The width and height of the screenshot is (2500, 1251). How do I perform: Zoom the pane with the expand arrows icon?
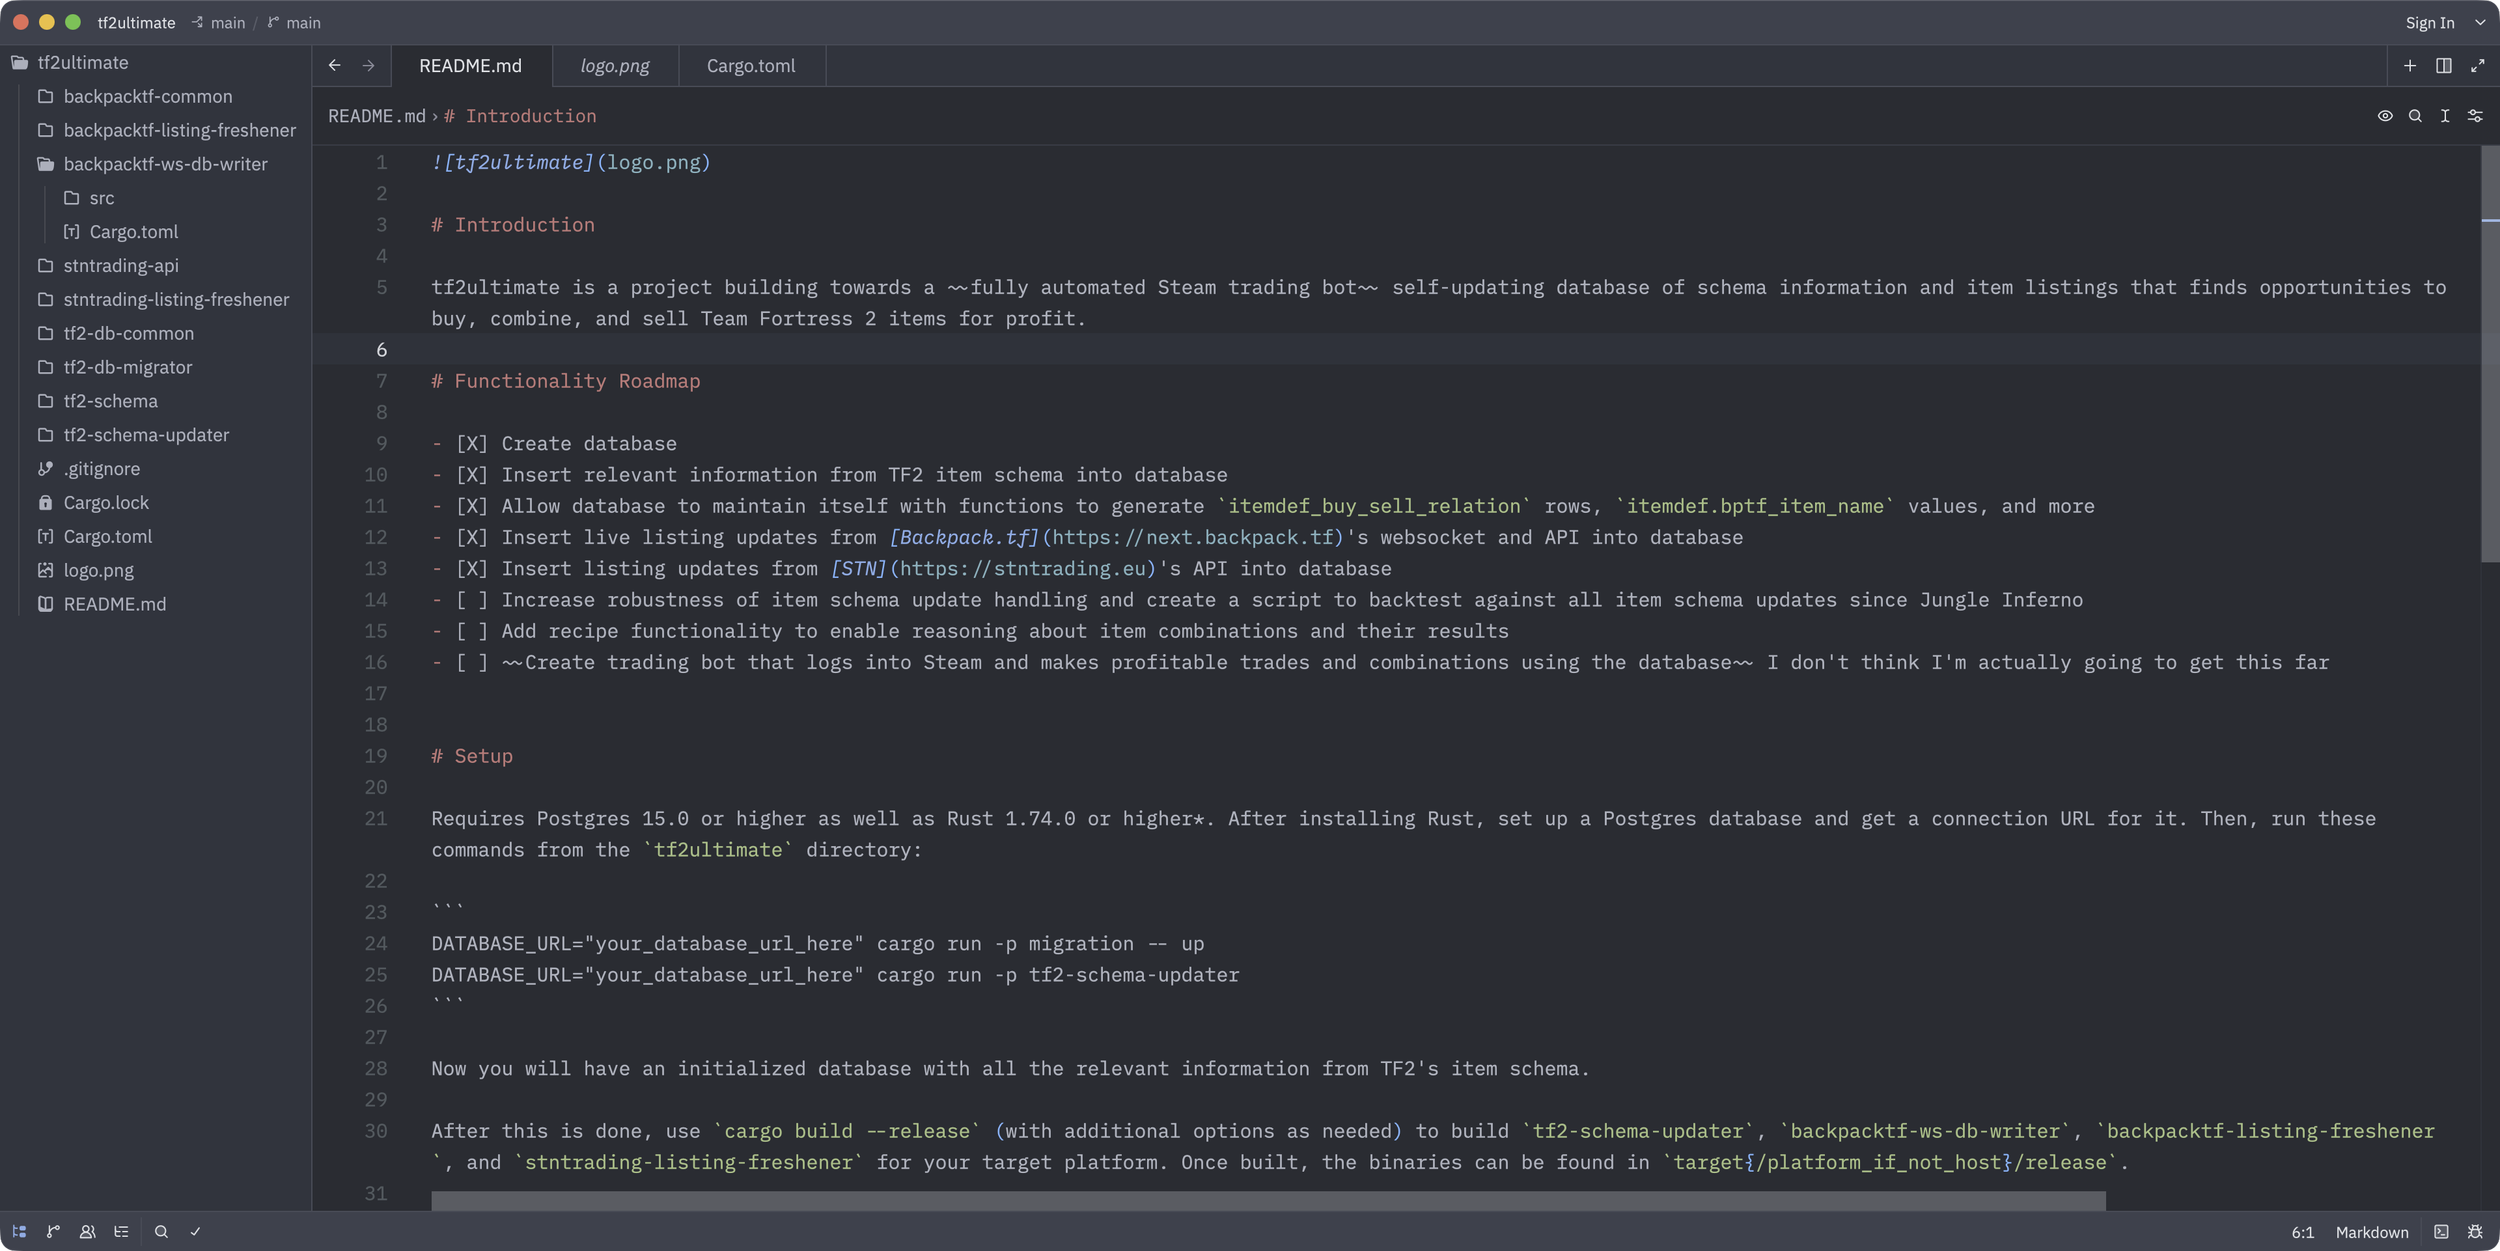tap(2478, 65)
